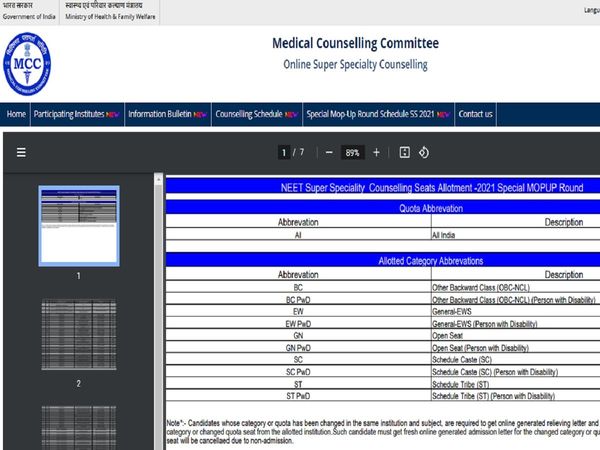Click the ST PwD abbreviation cell
This screenshot has width=600, height=450.
point(298,396)
